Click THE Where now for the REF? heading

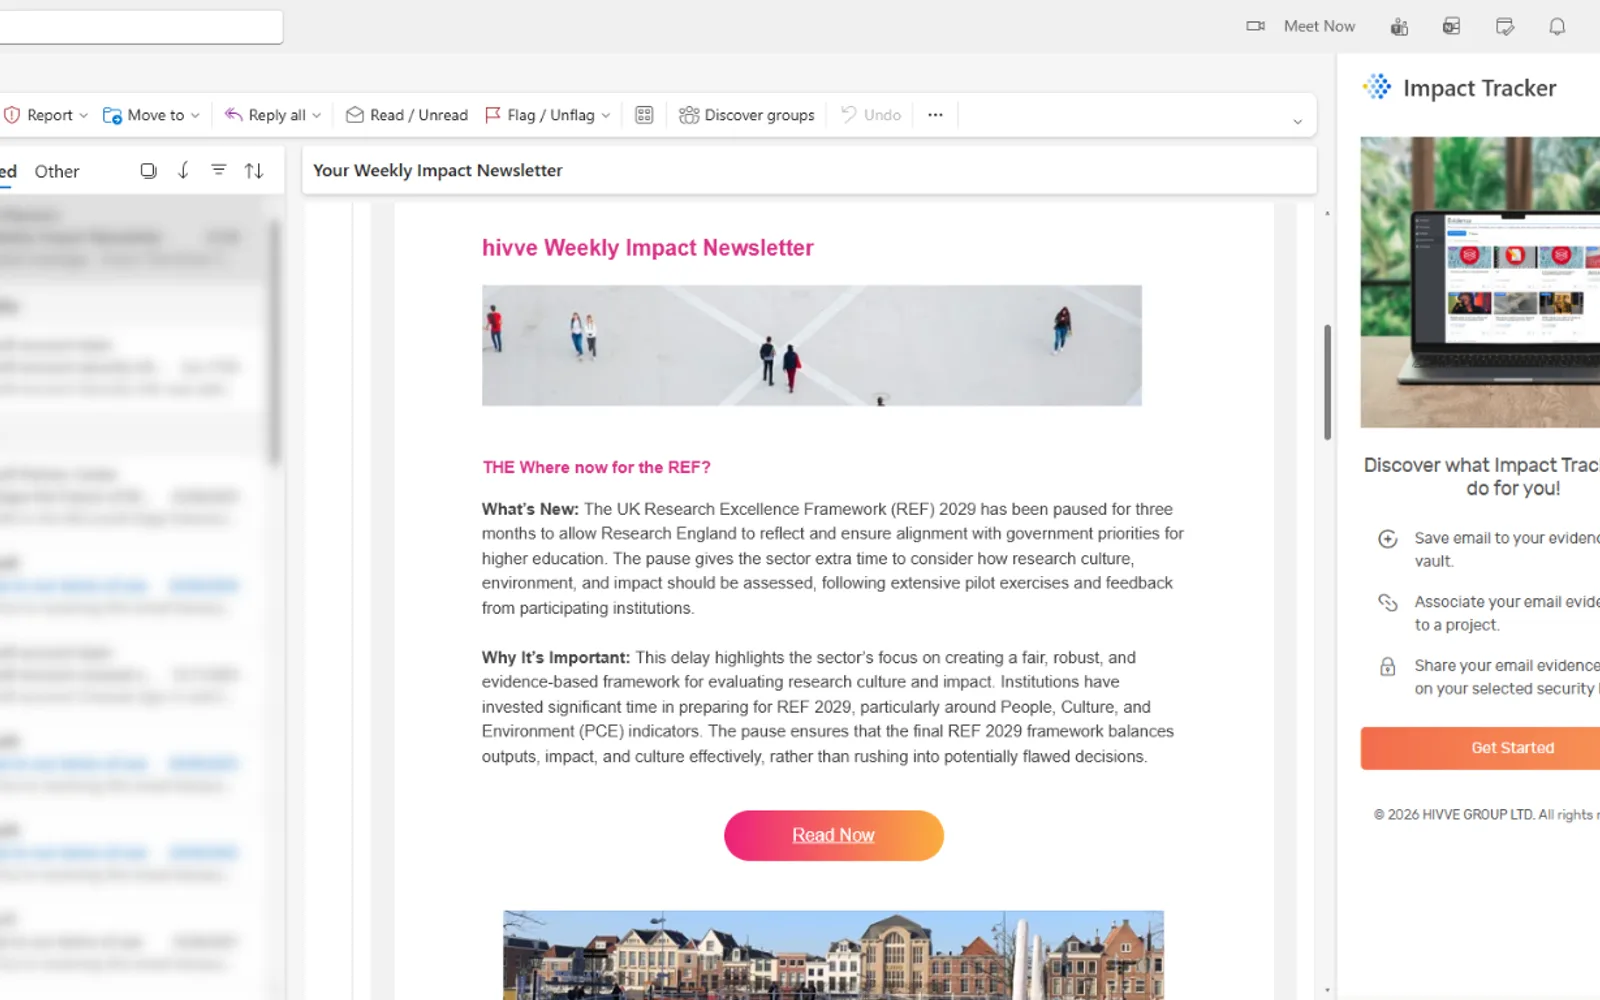[597, 467]
